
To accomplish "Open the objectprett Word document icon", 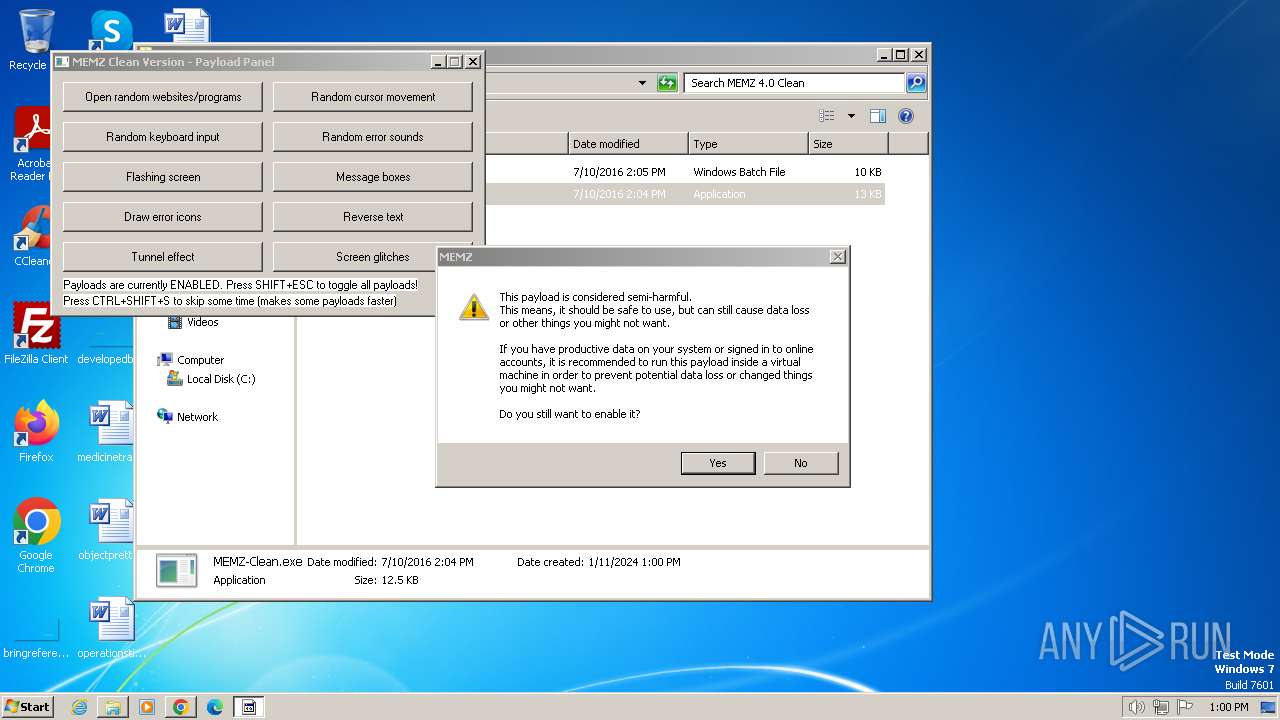I will pos(109,530).
